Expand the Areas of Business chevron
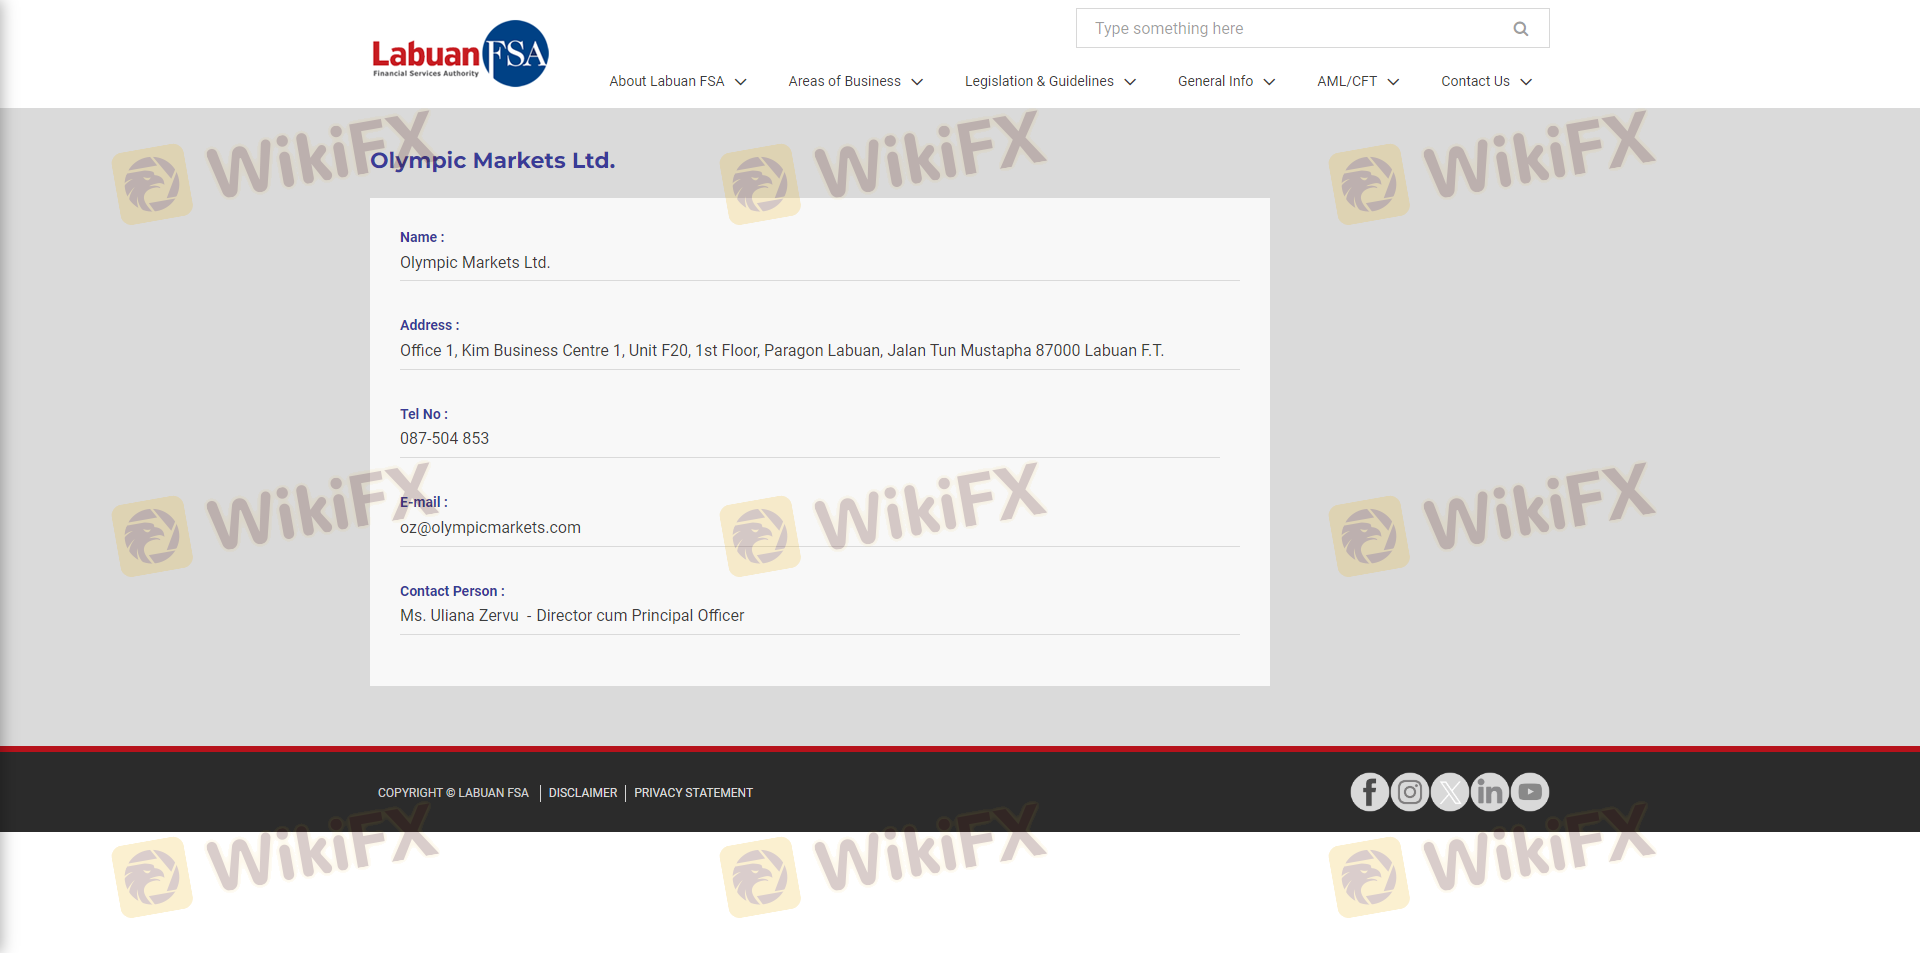 917,82
